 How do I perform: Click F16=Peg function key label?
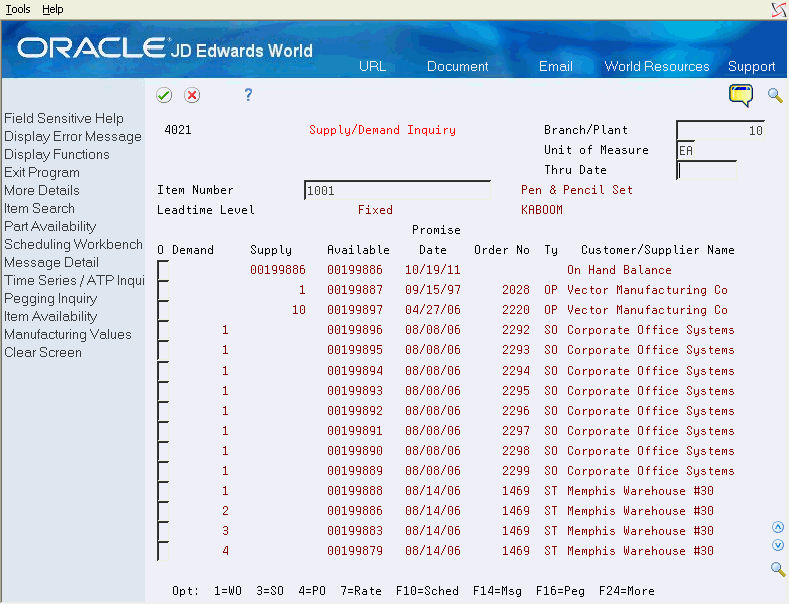click(x=560, y=591)
